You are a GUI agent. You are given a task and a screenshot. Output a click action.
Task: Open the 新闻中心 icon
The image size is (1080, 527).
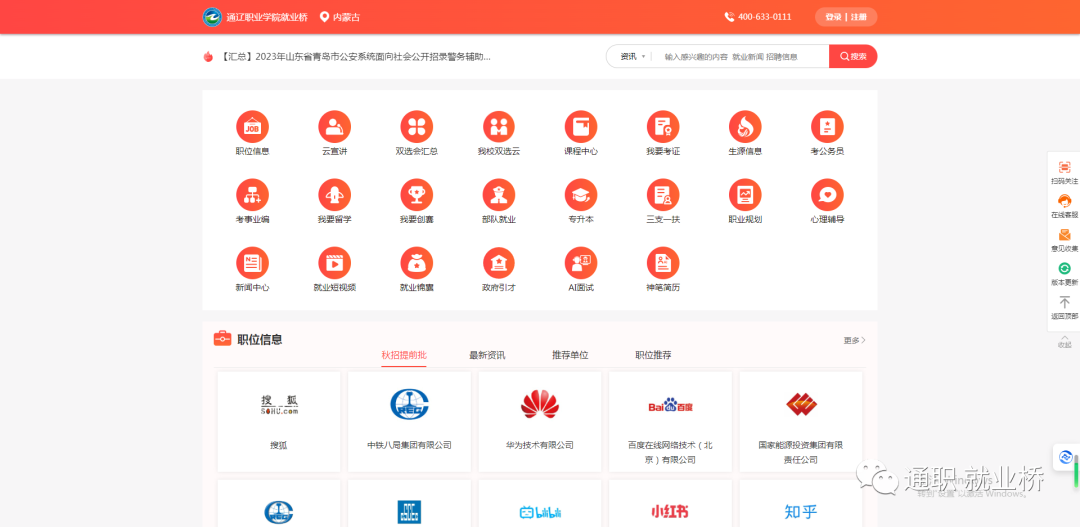coord(252,263)
